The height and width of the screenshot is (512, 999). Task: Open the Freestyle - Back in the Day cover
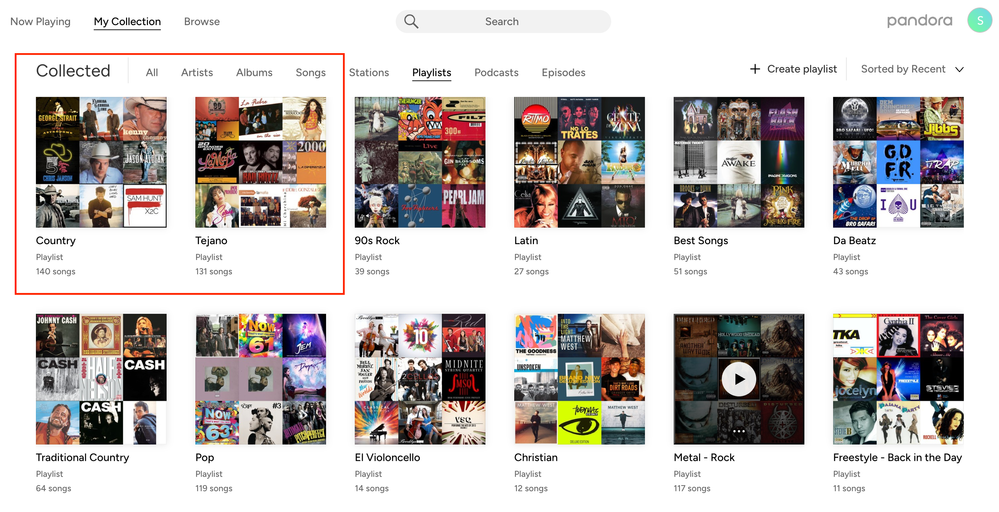(898, 379)
